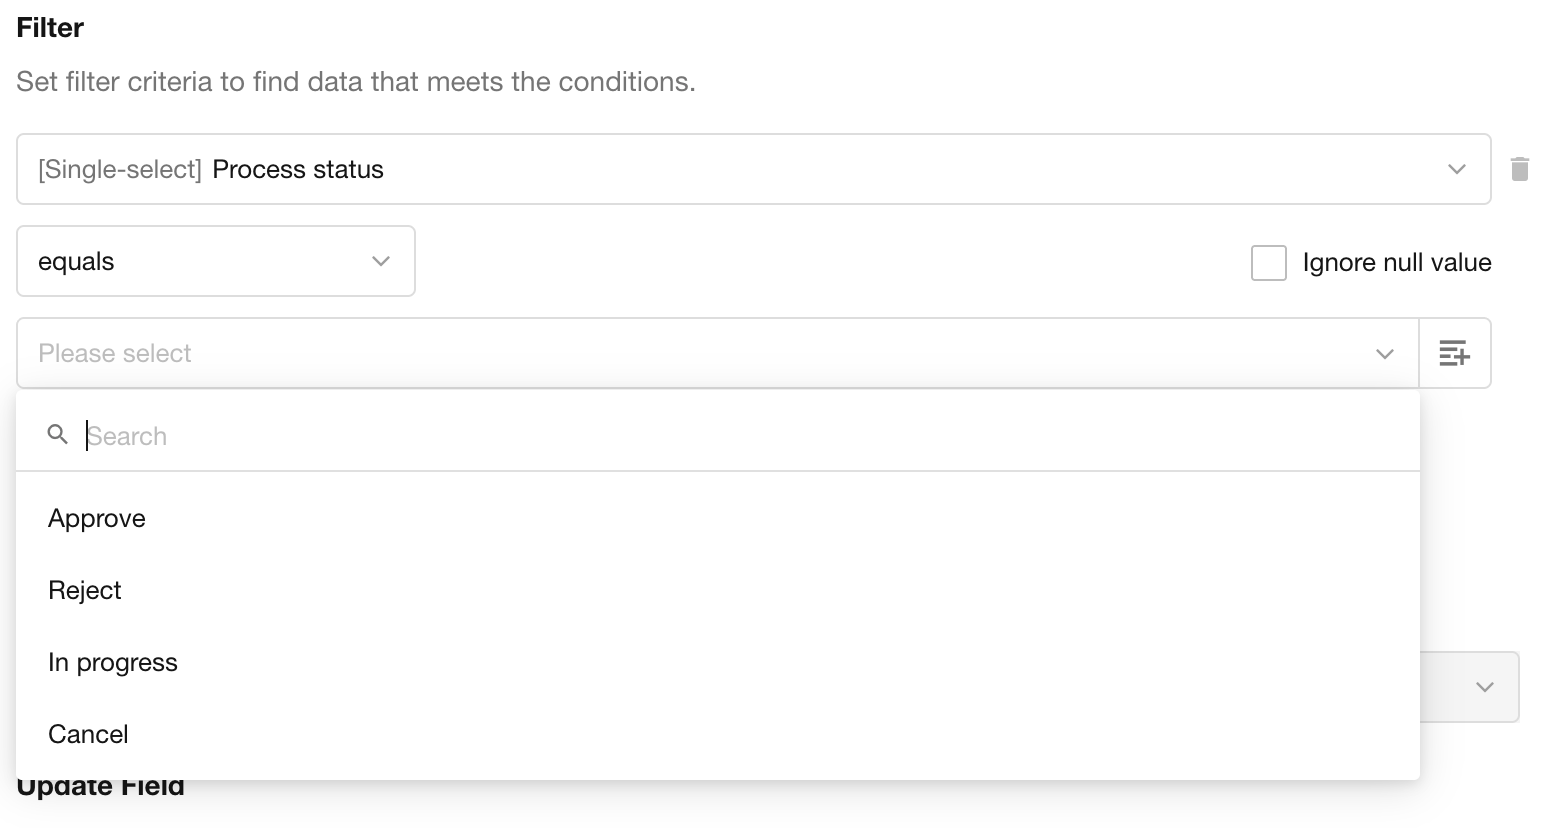Click the [Single-select] type tag
Viewport: 1544px width, 828px height.
click(120, 169)
